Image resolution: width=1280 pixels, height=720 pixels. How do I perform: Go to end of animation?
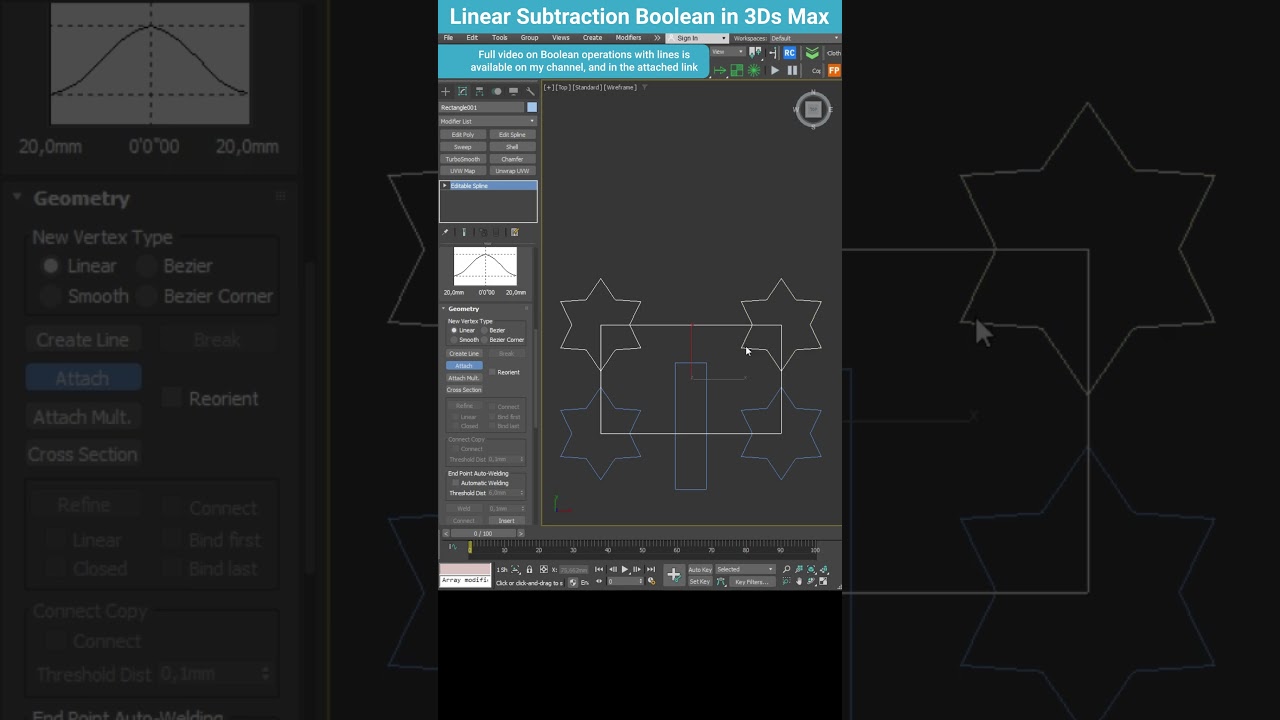[651, 569]
